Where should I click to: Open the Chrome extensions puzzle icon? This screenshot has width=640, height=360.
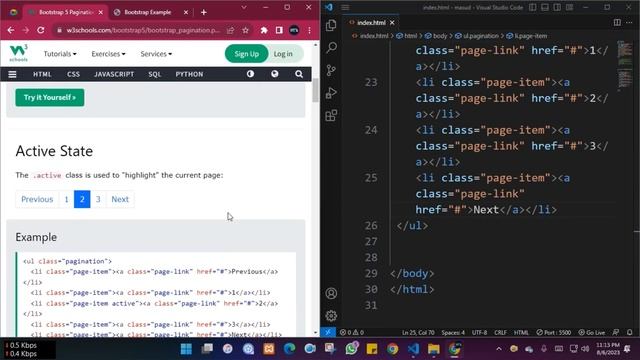pos(264,30)
